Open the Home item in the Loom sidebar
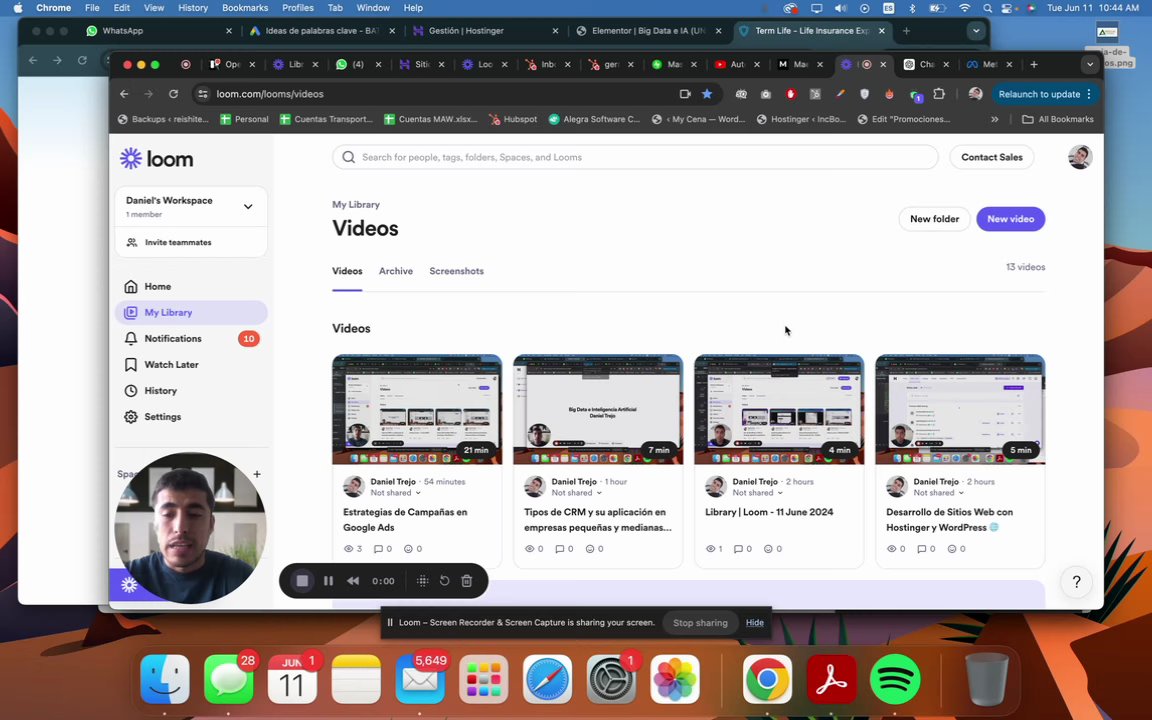 tap(191, 287)
